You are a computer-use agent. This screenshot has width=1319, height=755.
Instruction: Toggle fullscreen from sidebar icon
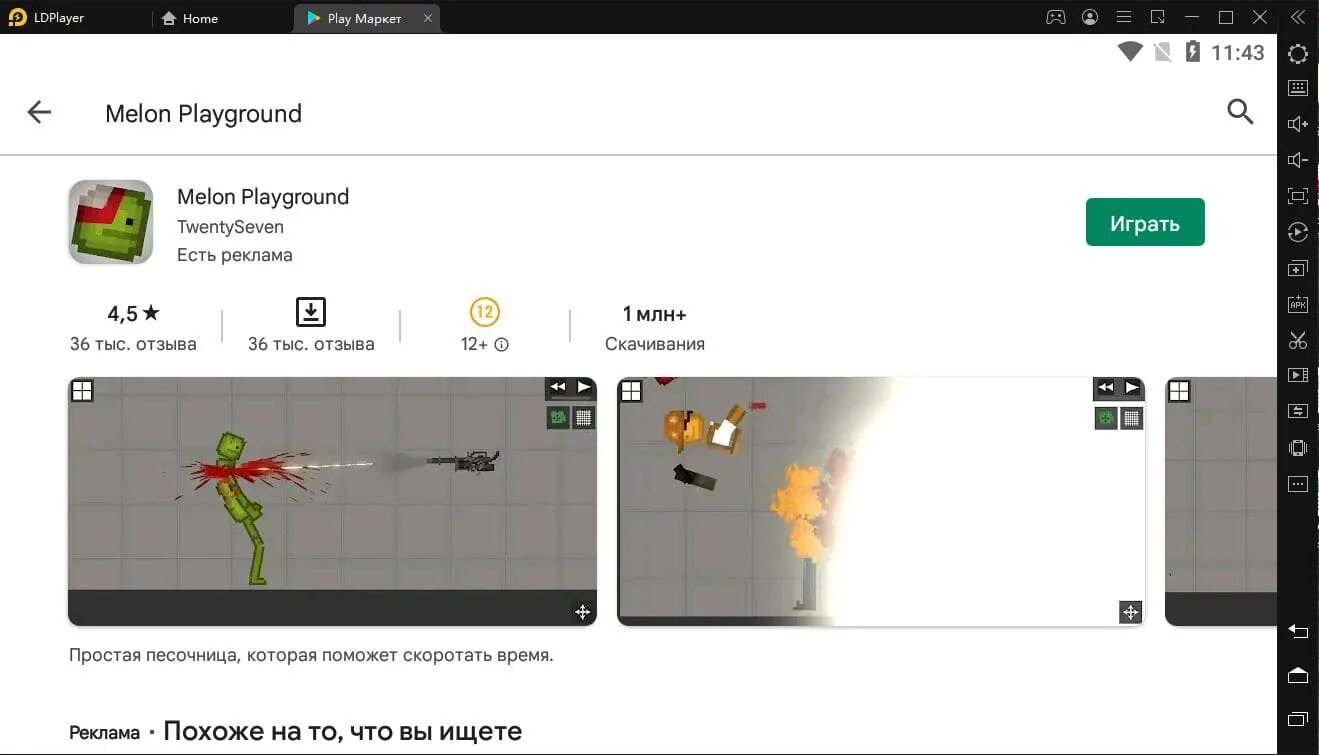pos(1298,196)
